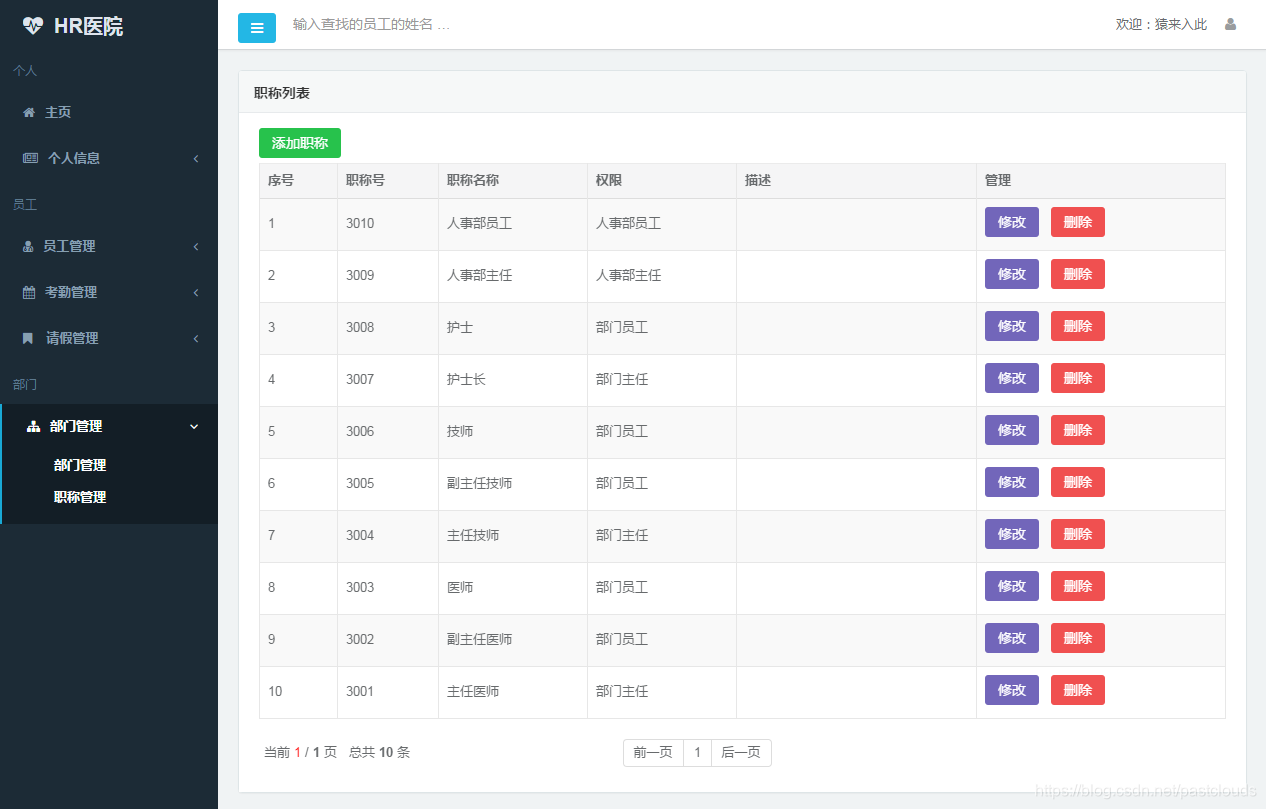Click 删除 for 人事部员工 row 3010
The image size is (1266, 809).
[x=1078, y=222]
